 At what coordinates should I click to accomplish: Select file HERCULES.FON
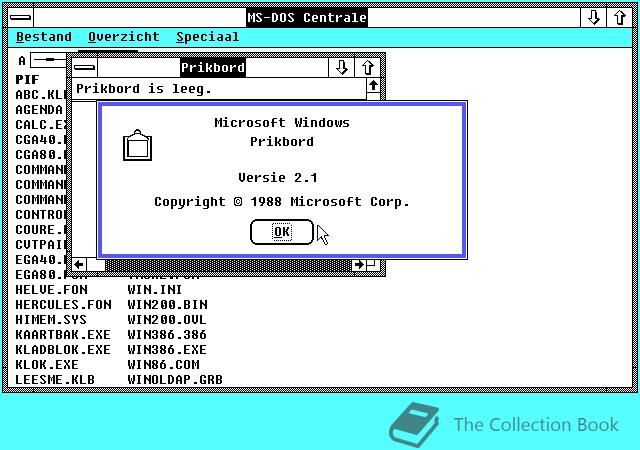click(x=63, y=305)
